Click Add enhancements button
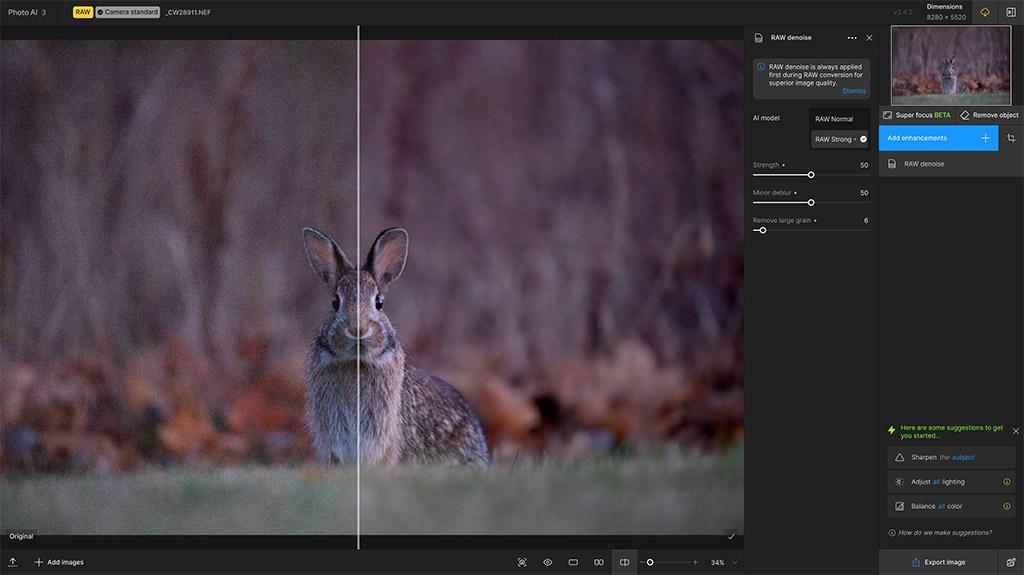The width and height of the screenshot is (1024, 575). pyautogui.click(x=938, y=138)
